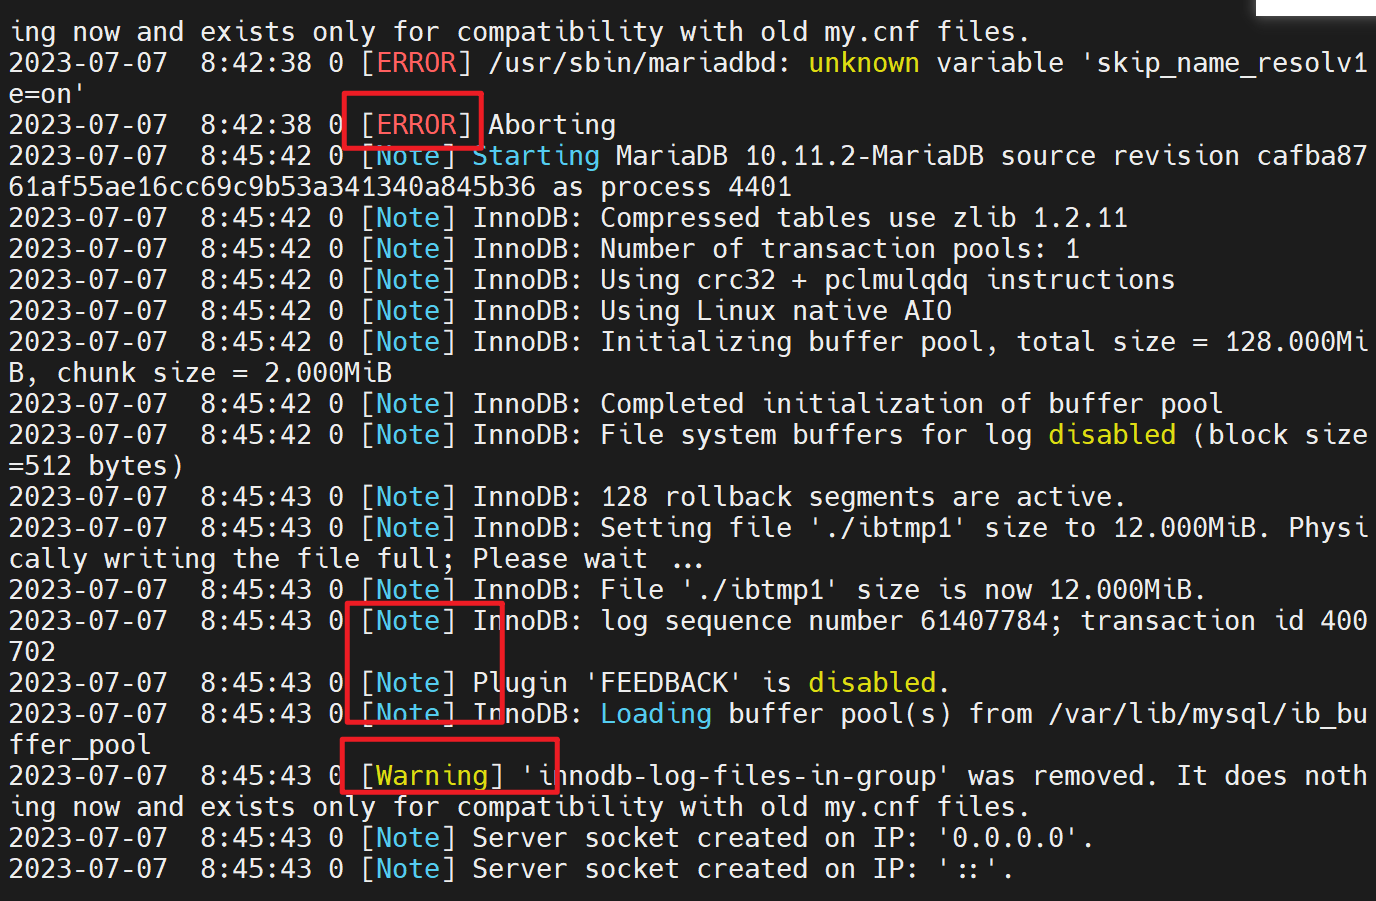Click 'disabled' after Plugin 'FEEDBACK'

click(872, 683)
